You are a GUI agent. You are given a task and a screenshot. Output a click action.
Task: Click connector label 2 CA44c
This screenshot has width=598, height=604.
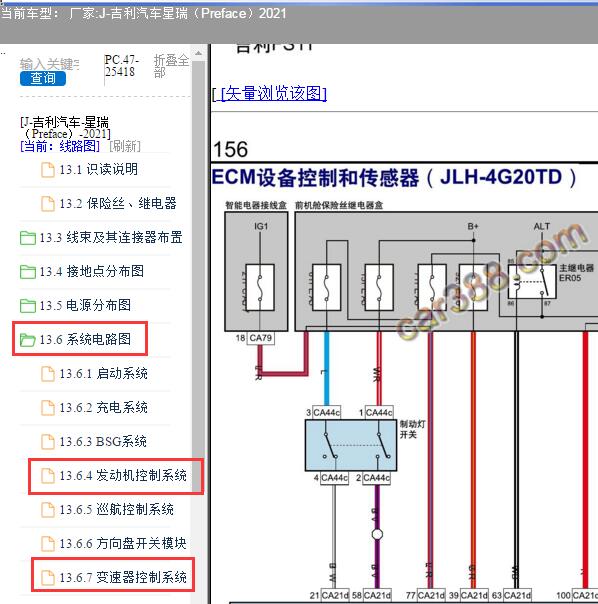pyautogui.click(x=373, y=478)
